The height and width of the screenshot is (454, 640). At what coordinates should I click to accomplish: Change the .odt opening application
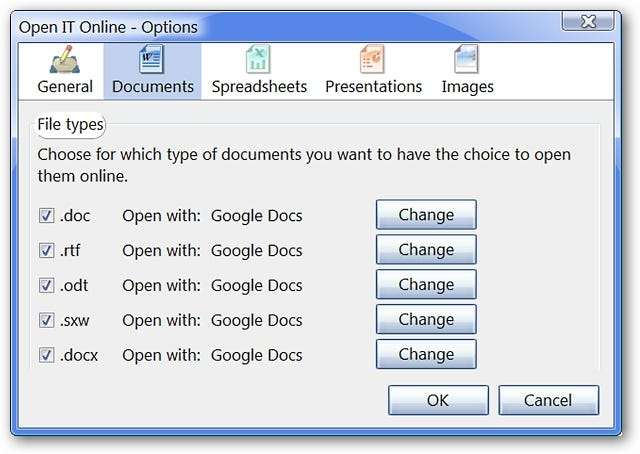(x=426, y=285)
